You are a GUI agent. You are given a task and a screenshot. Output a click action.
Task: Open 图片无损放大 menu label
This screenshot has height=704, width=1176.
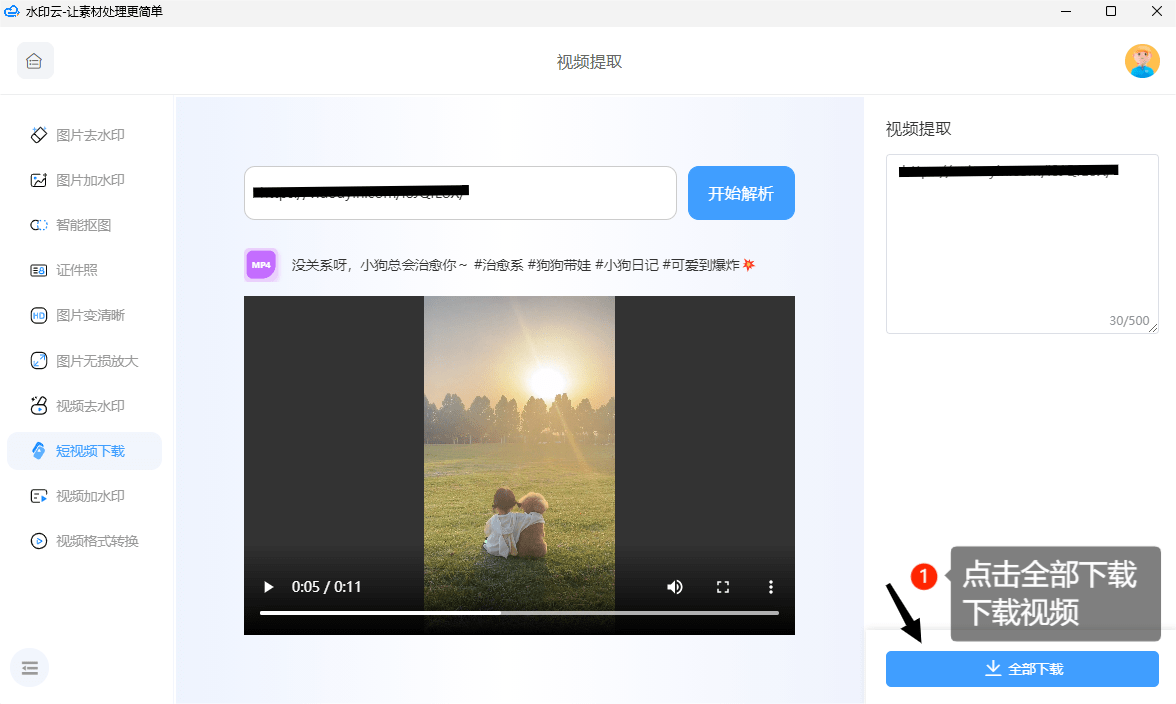[98, 361]
